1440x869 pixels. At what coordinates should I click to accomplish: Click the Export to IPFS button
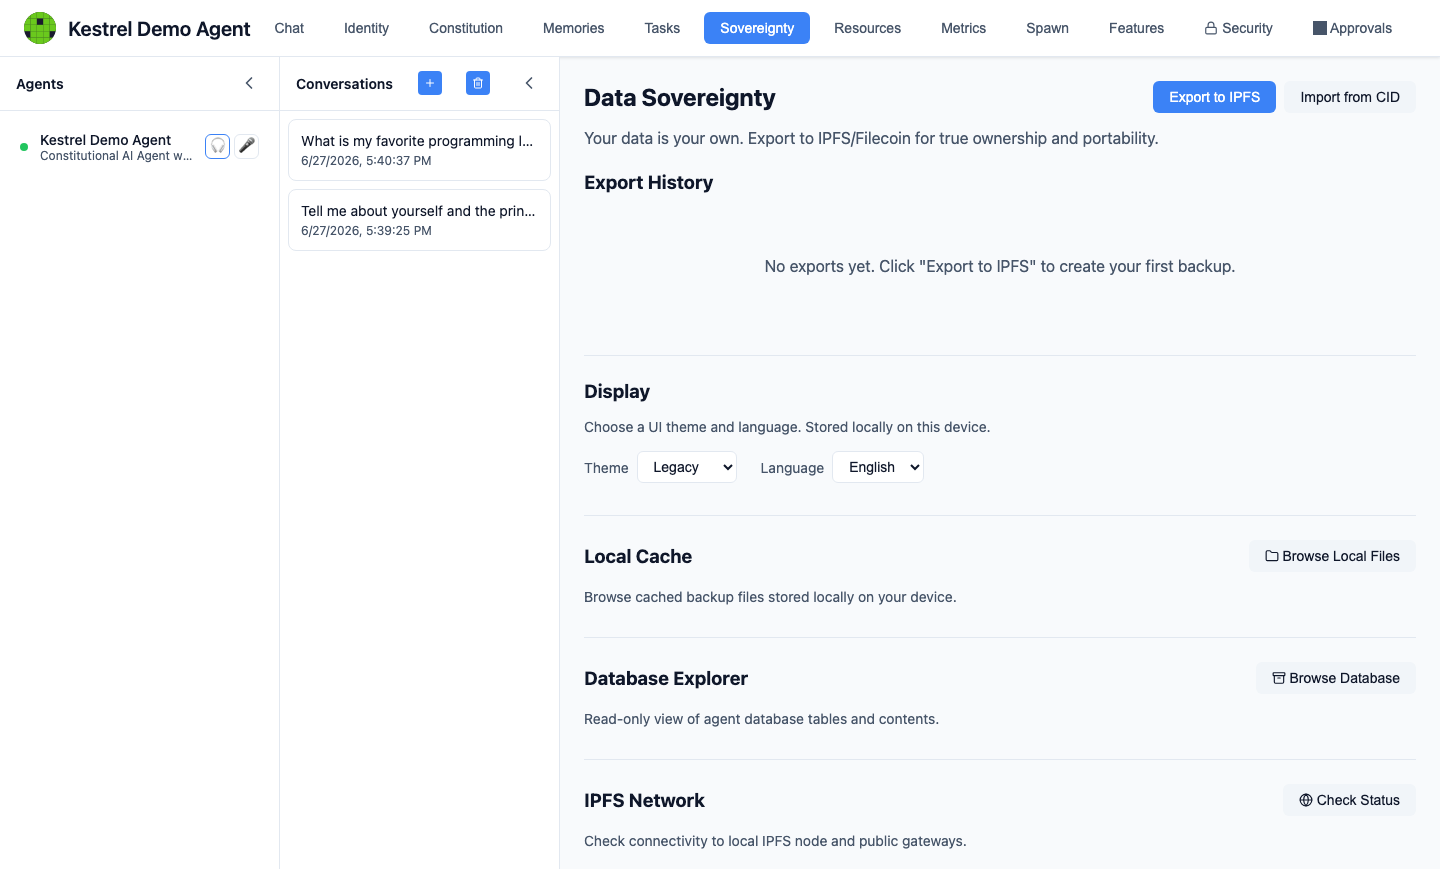pyautogui.click(x=1214, y=97)
